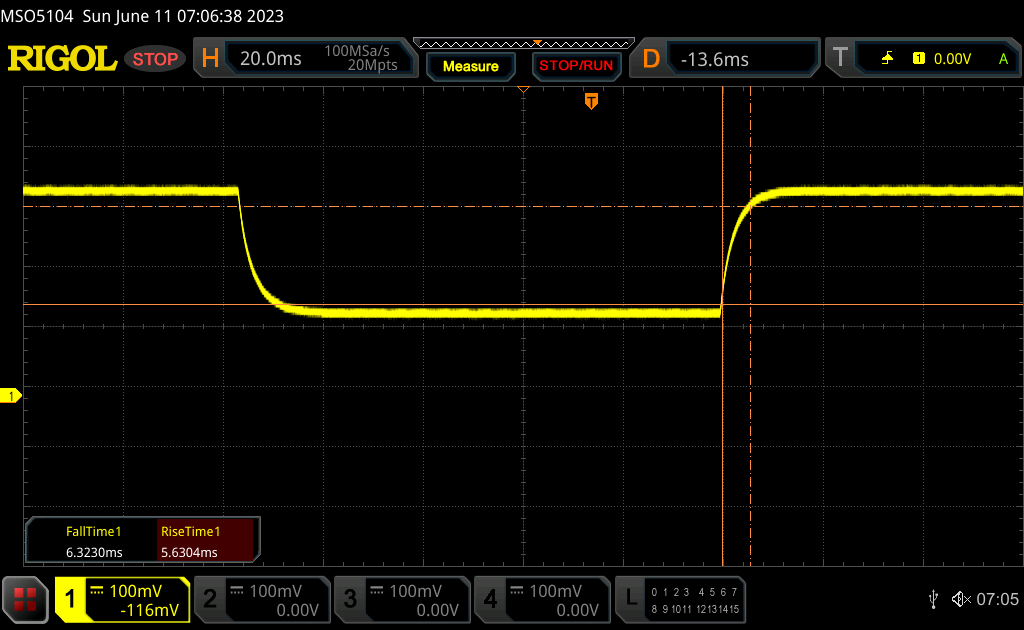Click the red STOP status indicator
Image resolution: width=1024 pixels, height=630 pixels.
(x=155, y=59)
